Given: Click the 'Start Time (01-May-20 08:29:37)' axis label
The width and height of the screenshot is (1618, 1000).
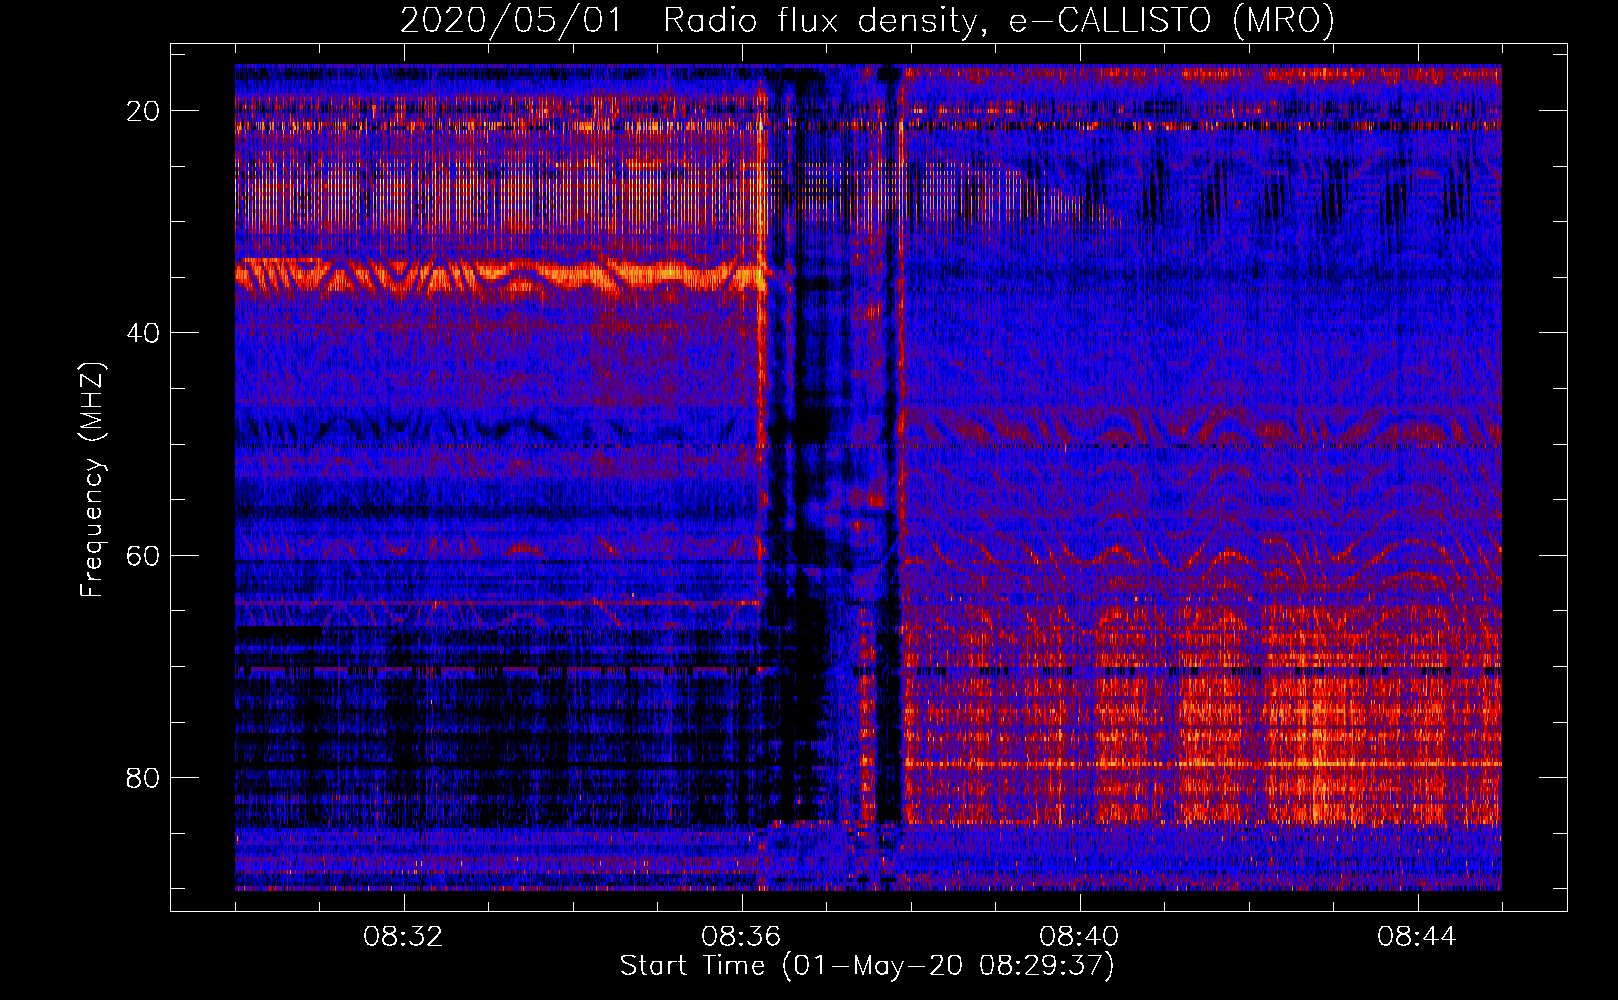Looking at the screenshot, I should [x=867, y=966].
